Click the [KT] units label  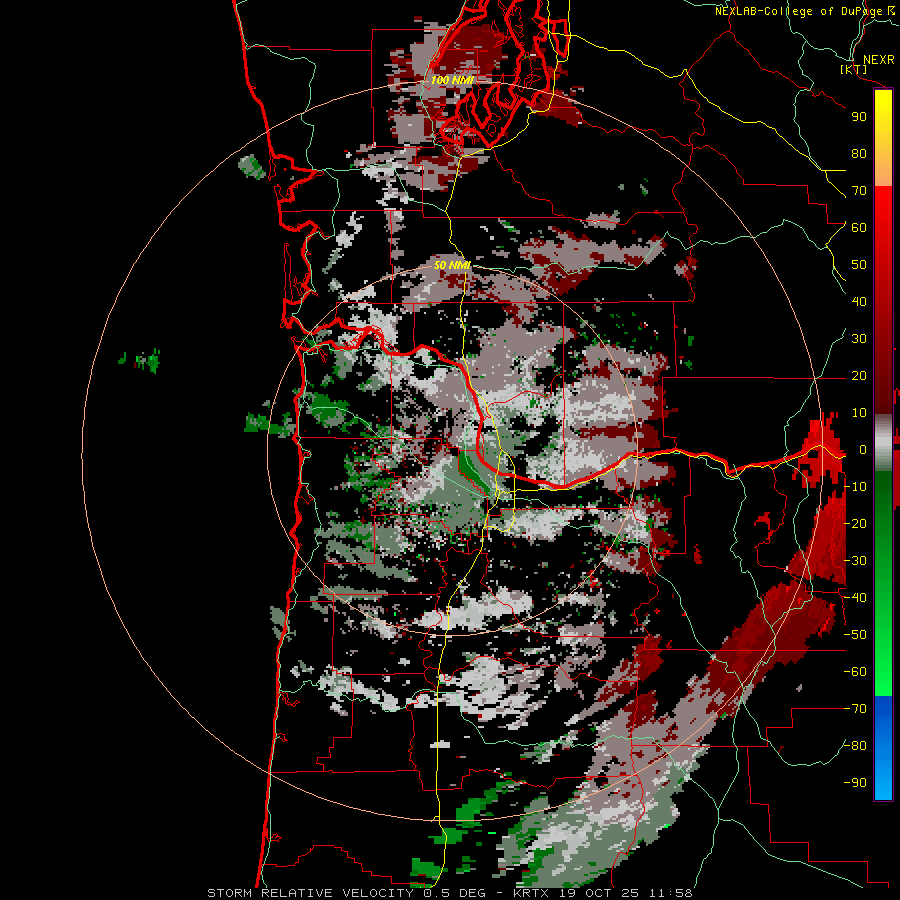[854, 69]
